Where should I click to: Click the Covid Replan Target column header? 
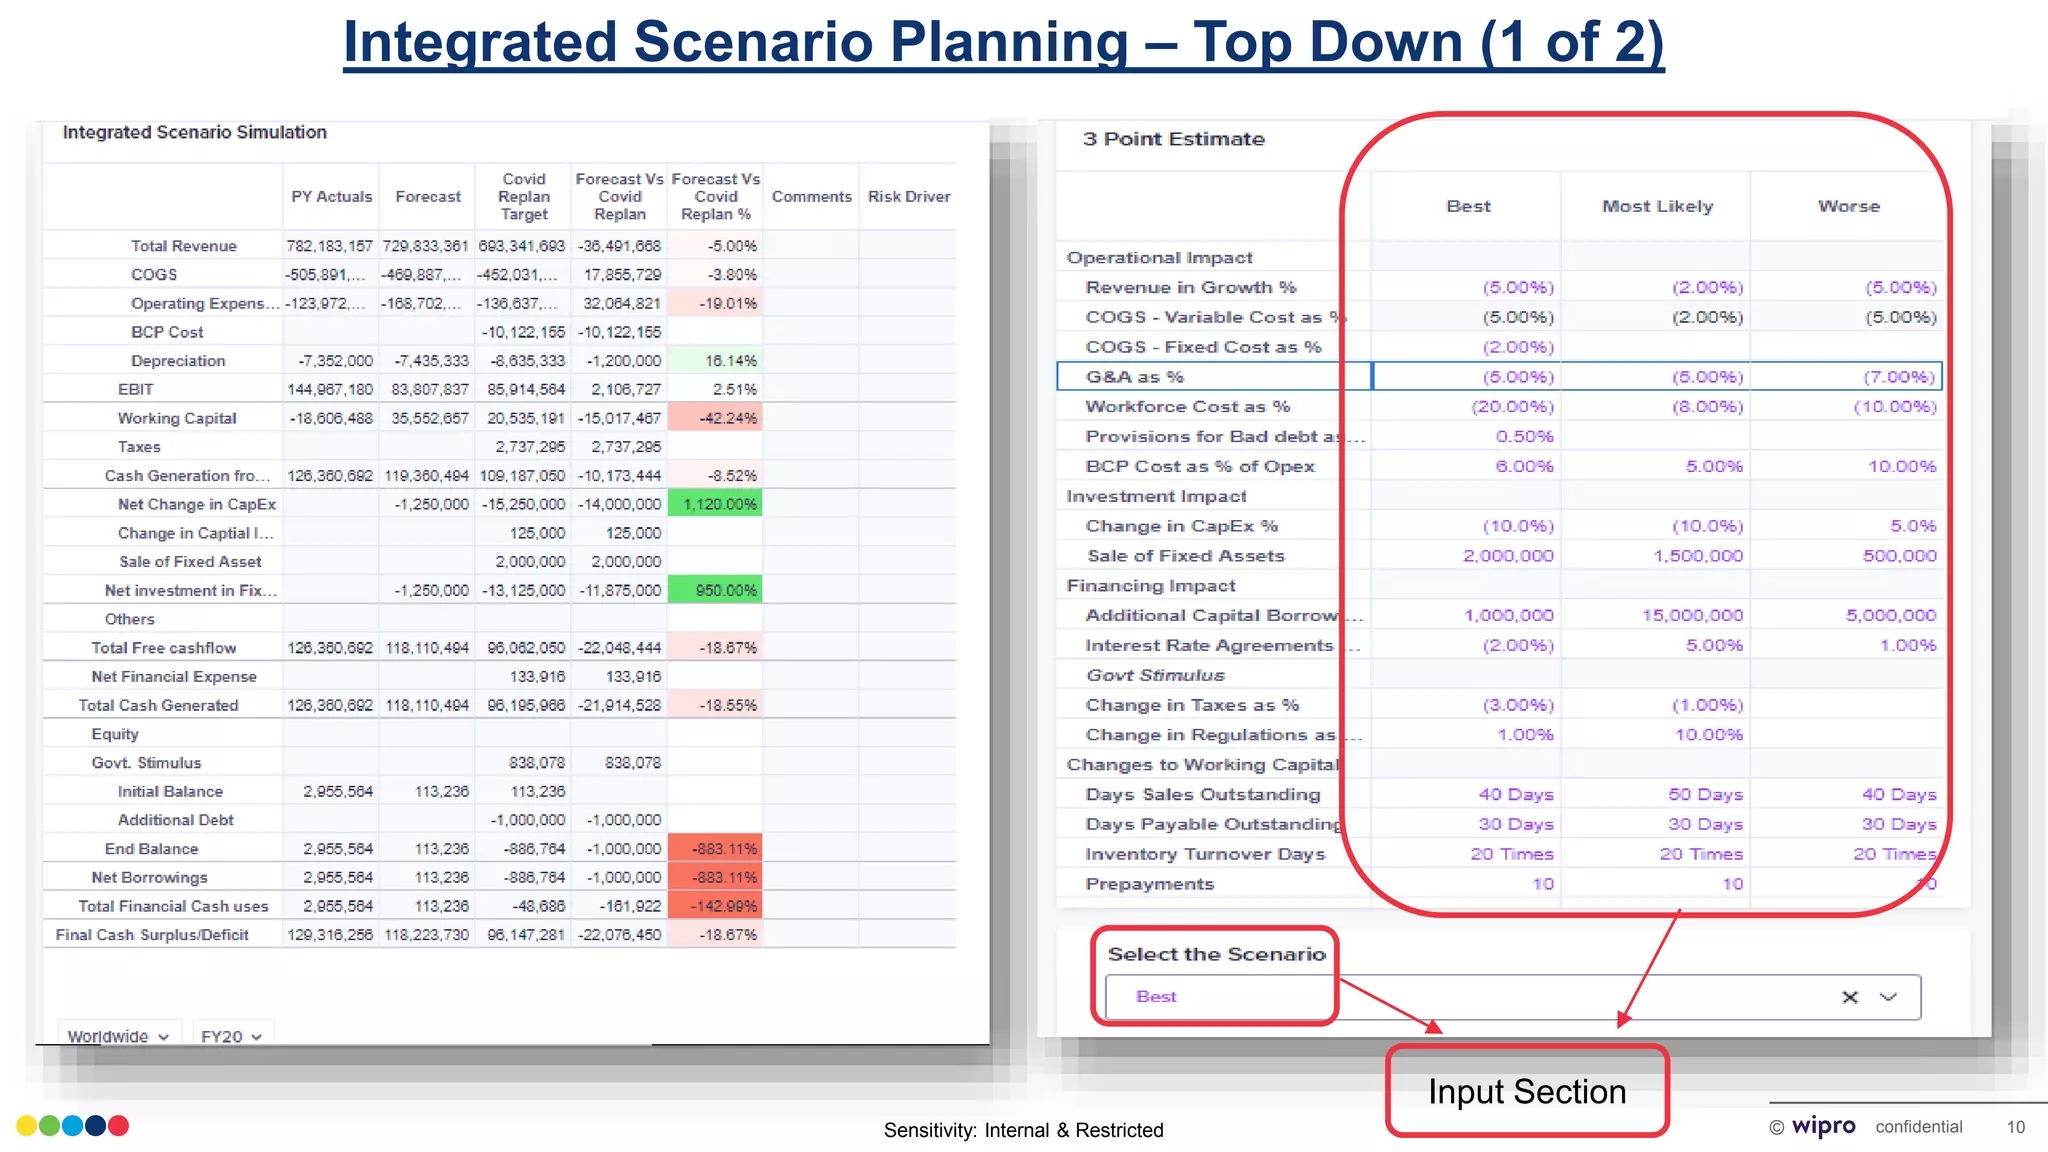pos(524,197)
